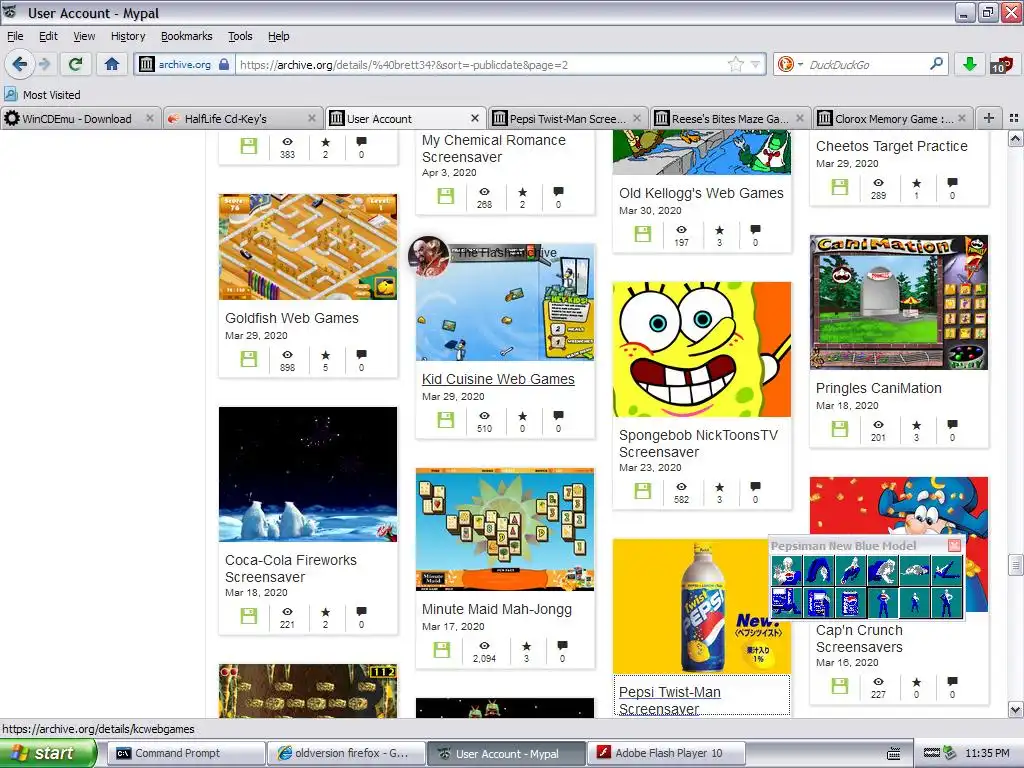This screenshot has height=768, width=1024.
Task: Open the URL history dropdown arrow
Action: pyautogui.click(x=756, y=64)
